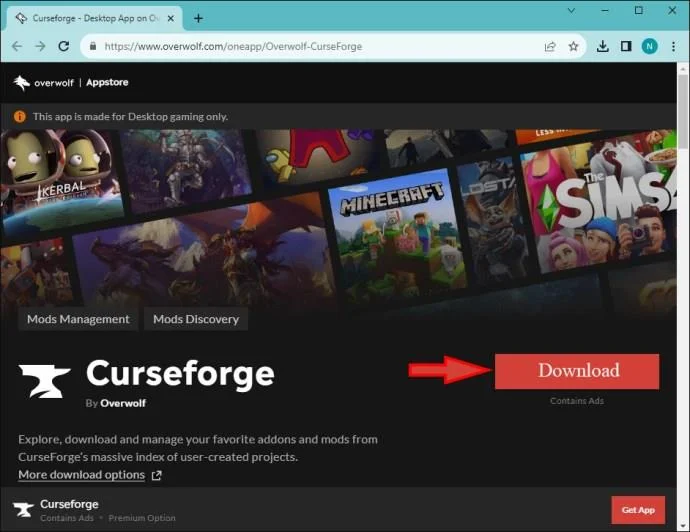Image resolution: width=690 pixels, height=532 pixels.
Task: Click the Mods Discovery tag
Action: [x=196, y=319]
